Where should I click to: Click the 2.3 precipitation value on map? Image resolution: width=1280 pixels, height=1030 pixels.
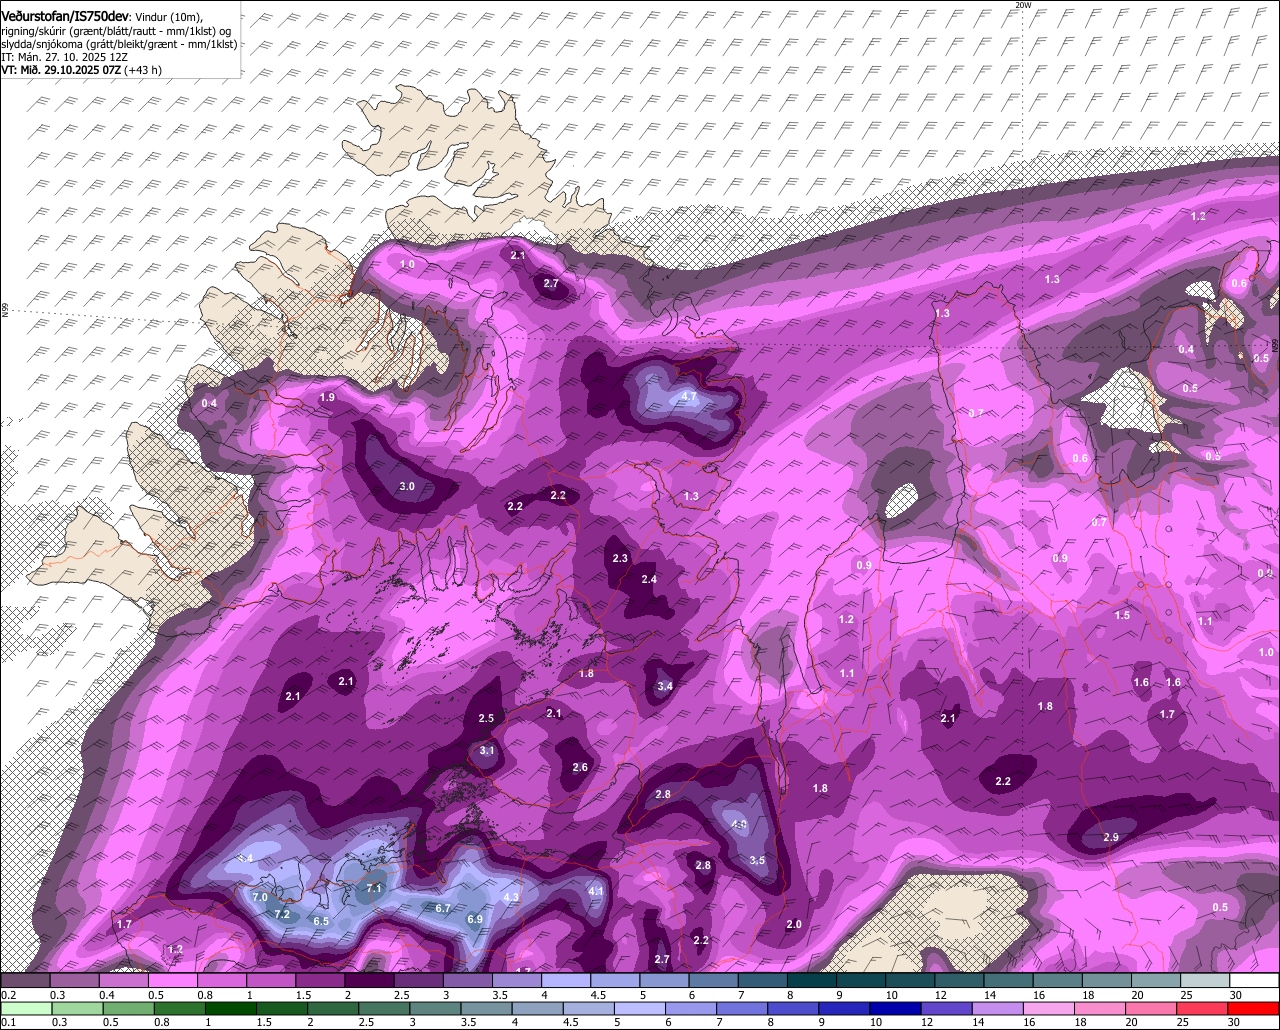(x=620, y=559)
